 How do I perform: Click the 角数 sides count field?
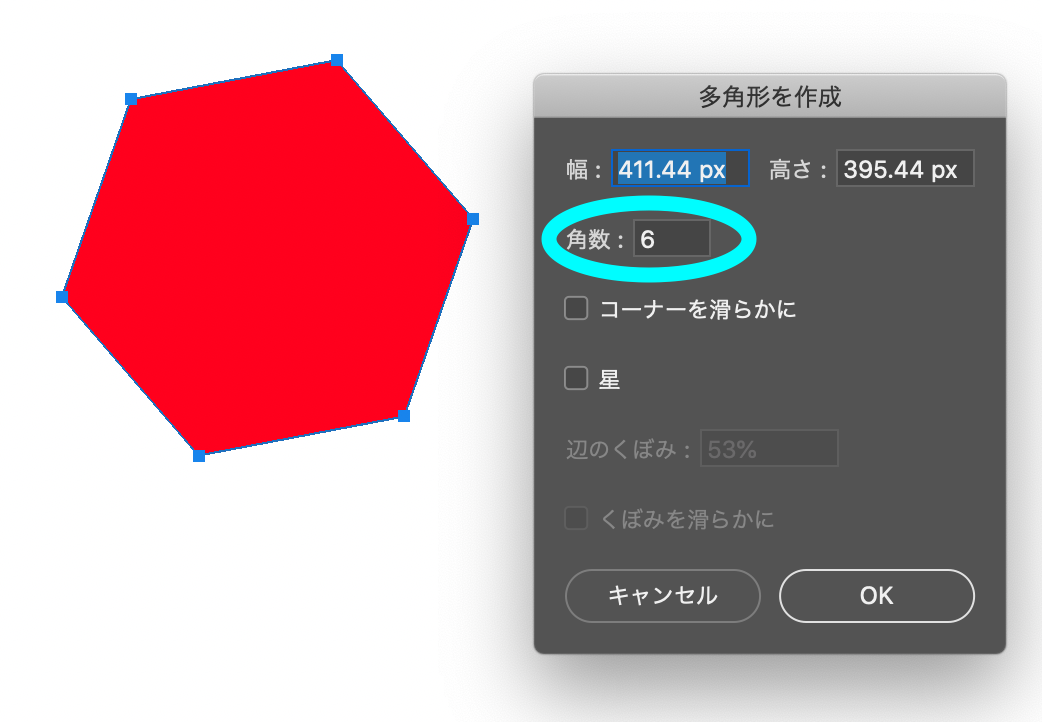pyautogui.click(x=672, y=239)
